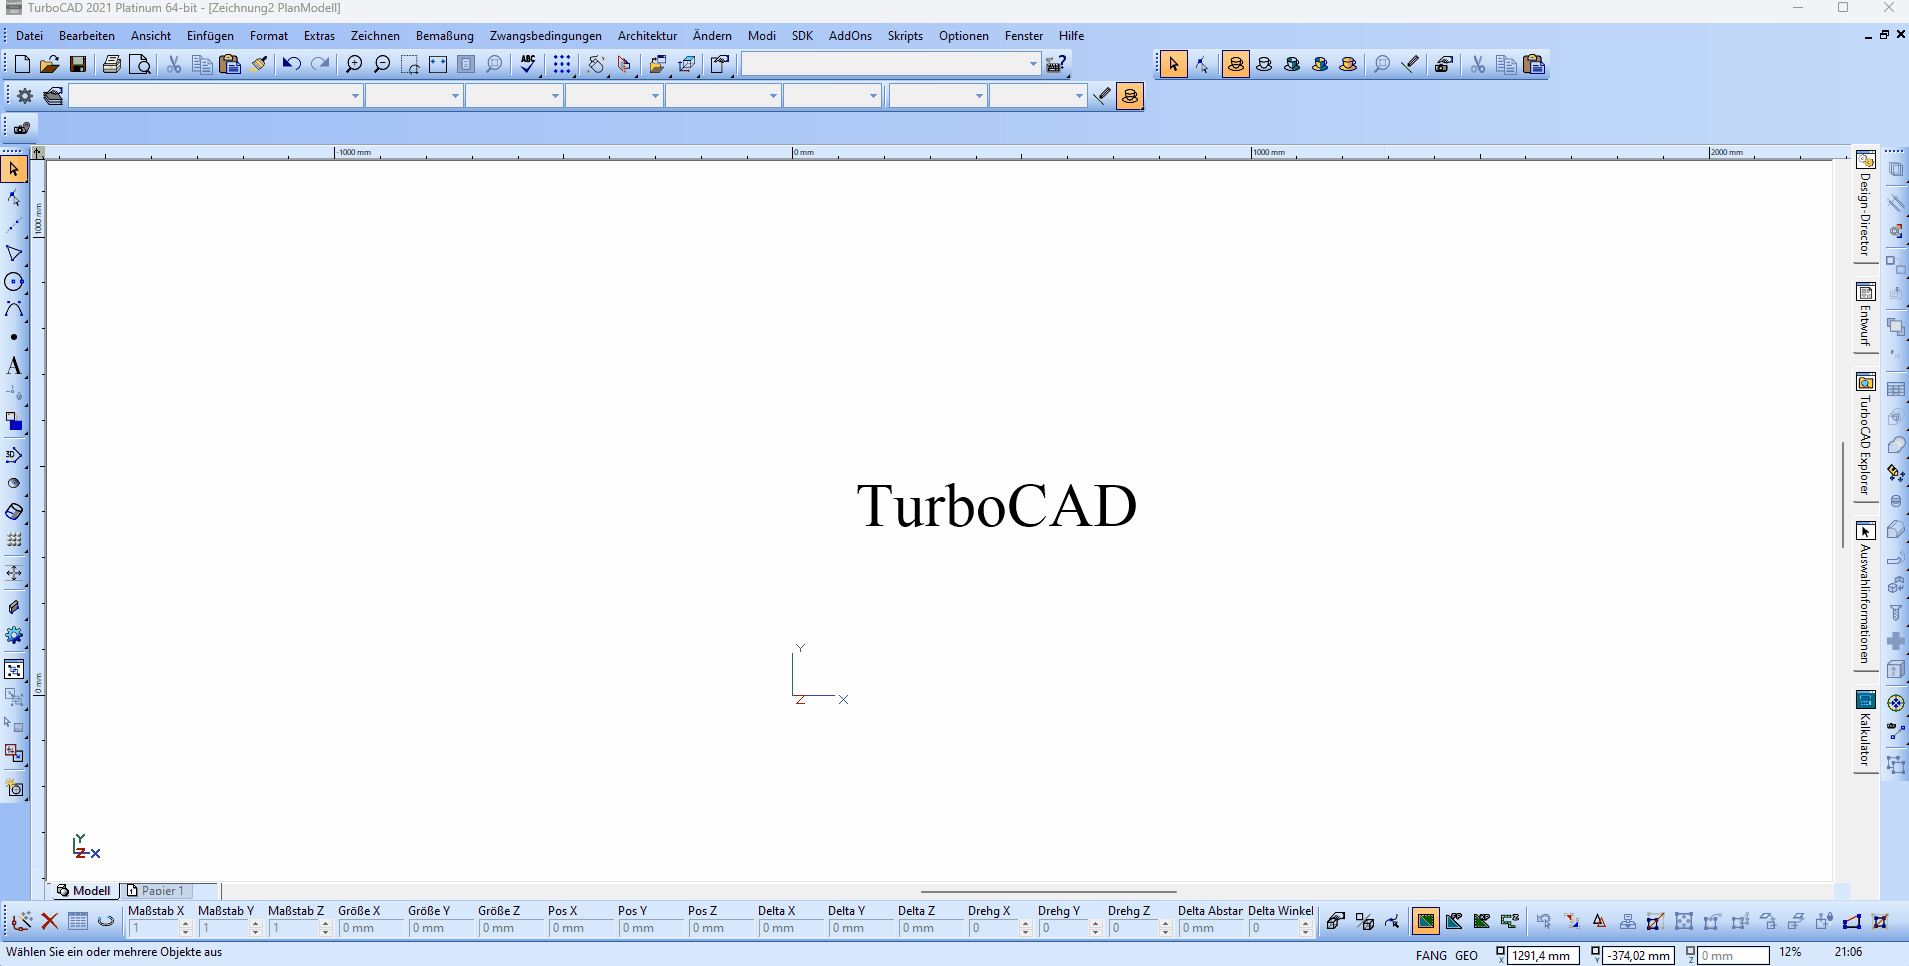Click the keyboard help icon
Image resolution: width=1909 pixels, height=966 pixels.
(1056, 64)
